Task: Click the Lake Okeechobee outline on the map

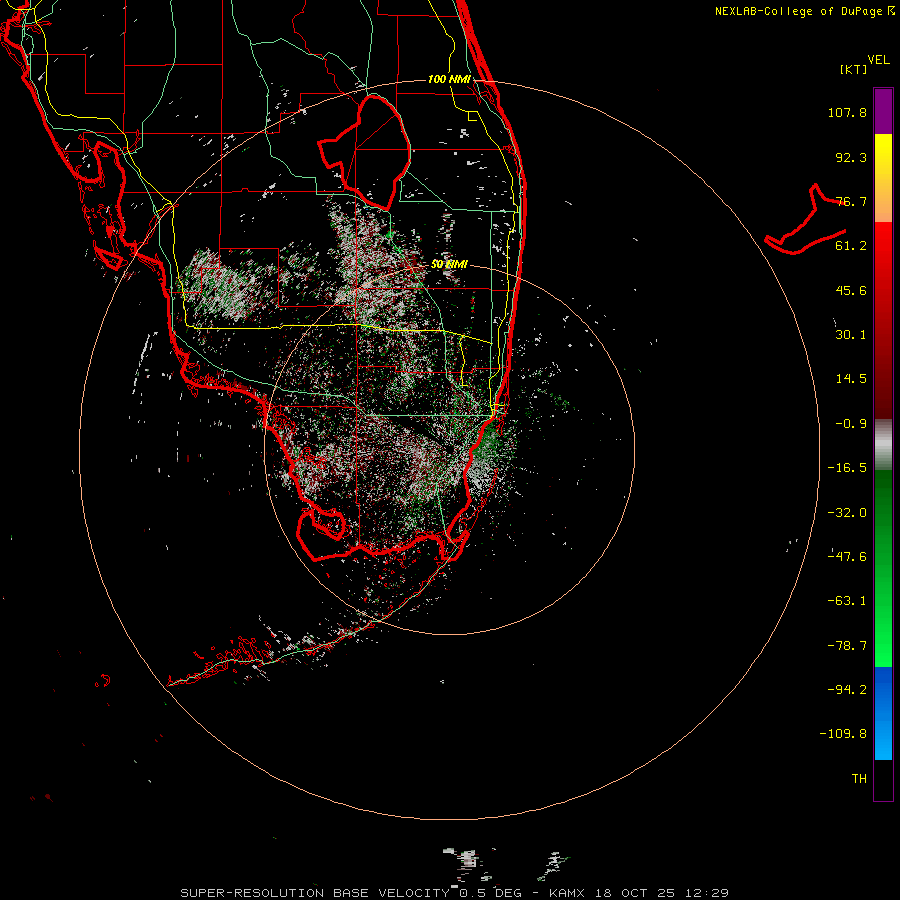Action: [365, 152]
